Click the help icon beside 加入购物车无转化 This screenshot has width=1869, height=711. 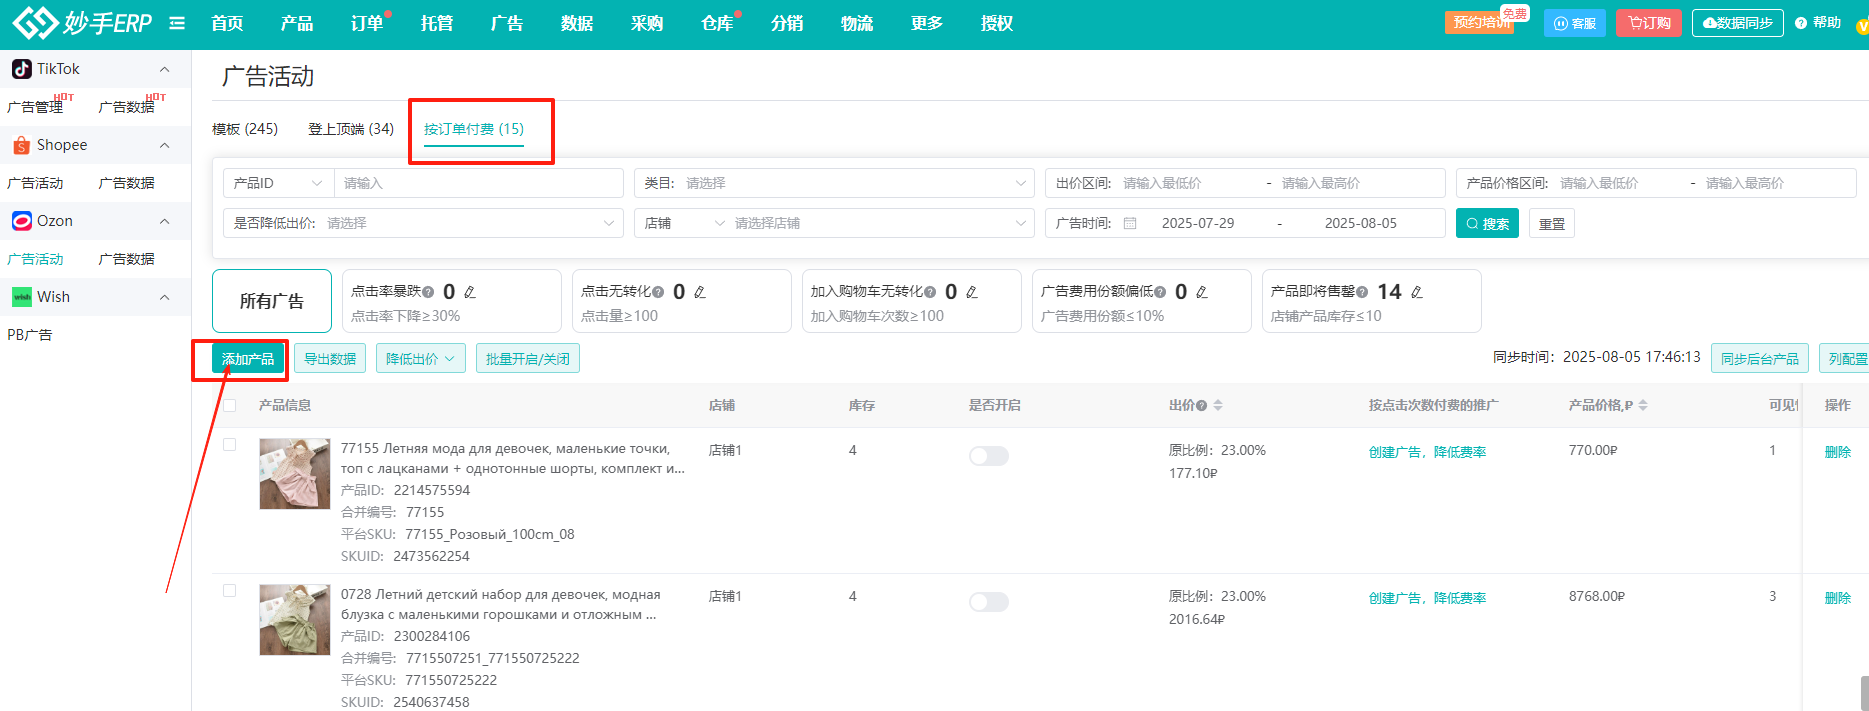(x=930, y=292)
